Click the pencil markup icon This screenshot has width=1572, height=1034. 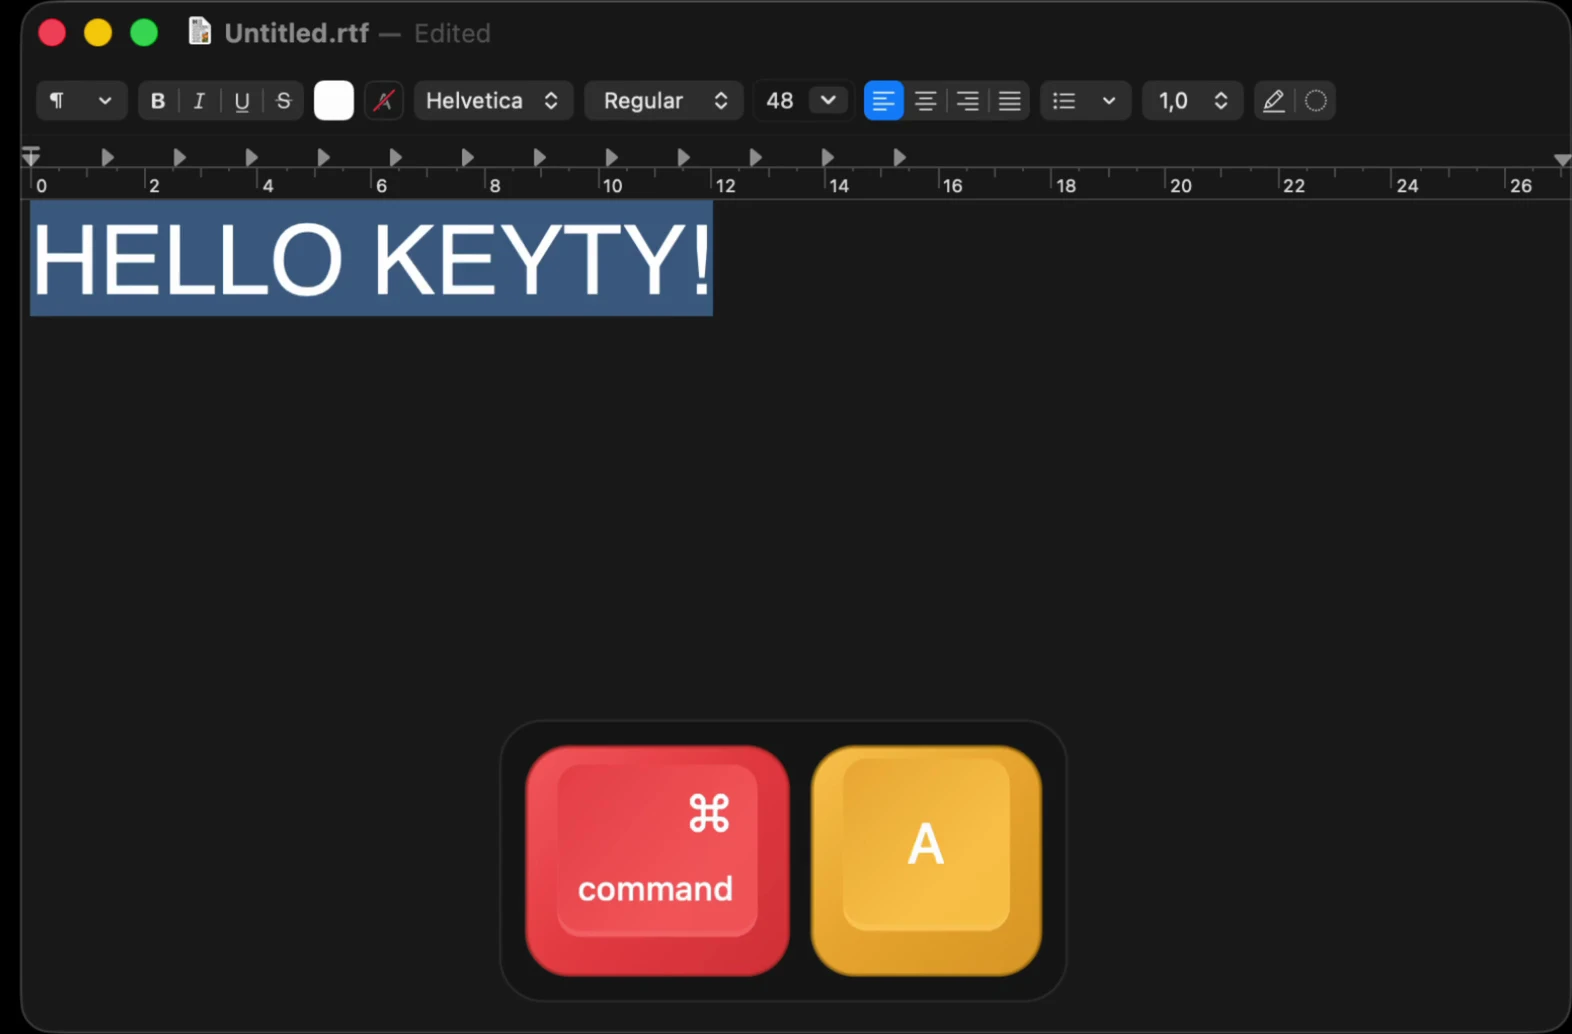1274,101
